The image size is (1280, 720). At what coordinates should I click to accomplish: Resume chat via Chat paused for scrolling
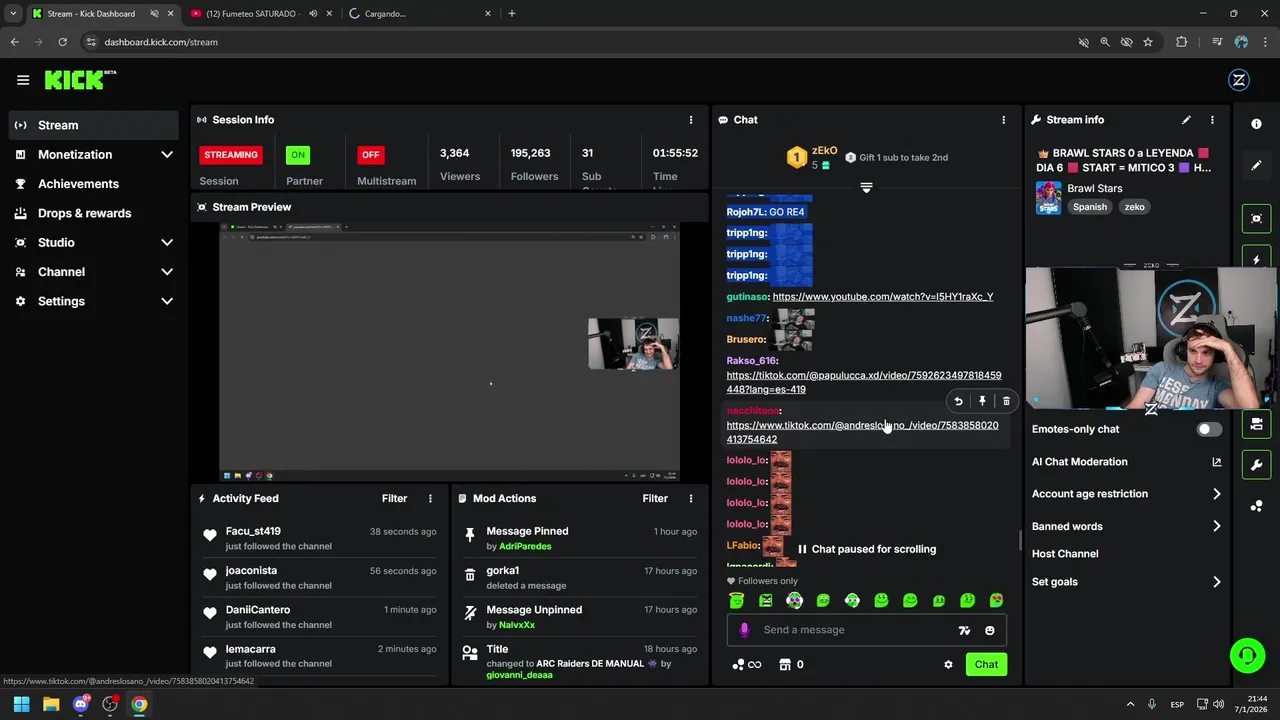click(866, 549)
